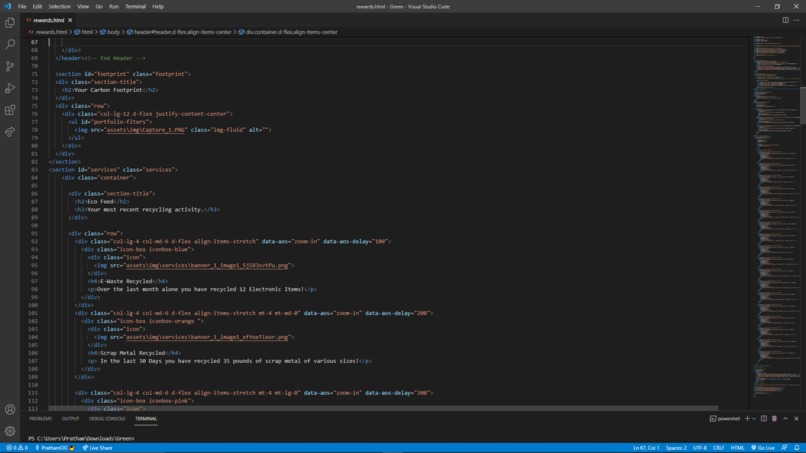Click the vertical scrollbar thumb
This screenshot has width=806, height=453.
pyautogui.click(x=803, y=105)
